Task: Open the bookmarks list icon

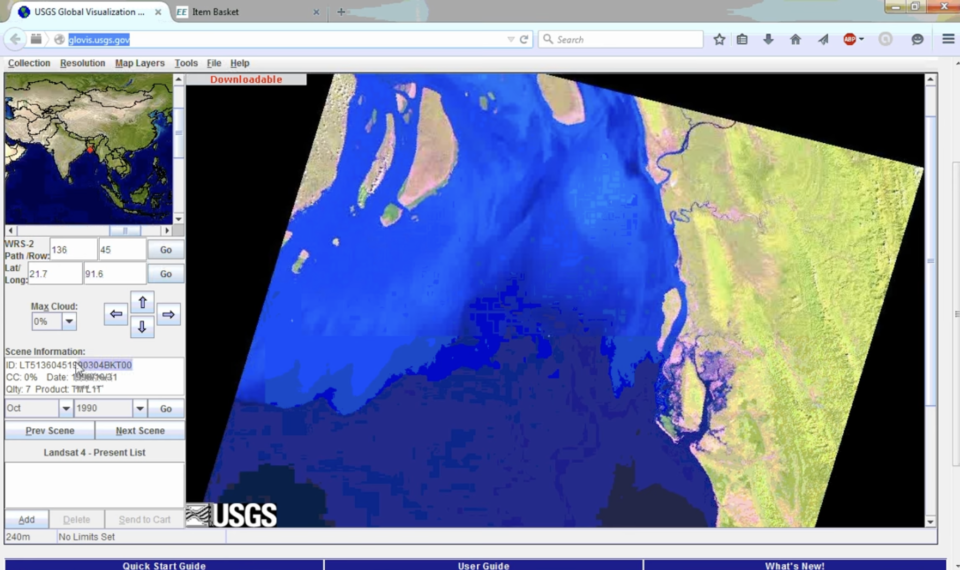Action: pyautogui.click(x=742, y=39)
